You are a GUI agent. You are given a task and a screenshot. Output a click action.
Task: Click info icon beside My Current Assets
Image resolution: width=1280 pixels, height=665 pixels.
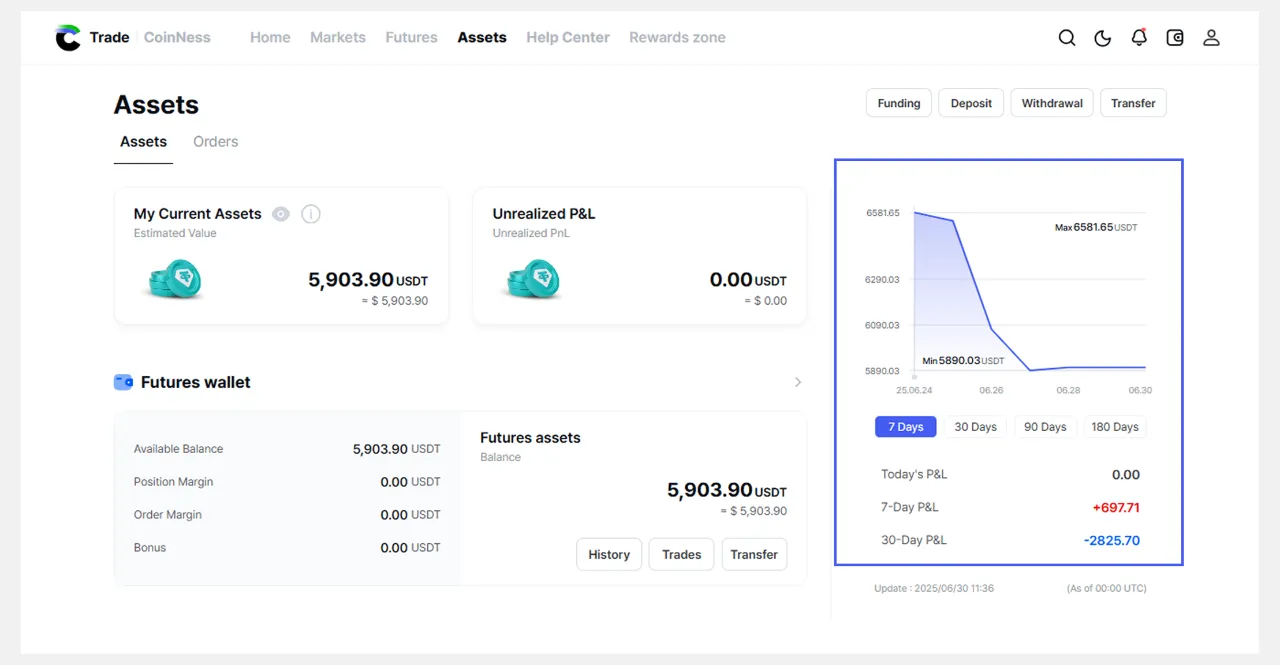[311, 214]
